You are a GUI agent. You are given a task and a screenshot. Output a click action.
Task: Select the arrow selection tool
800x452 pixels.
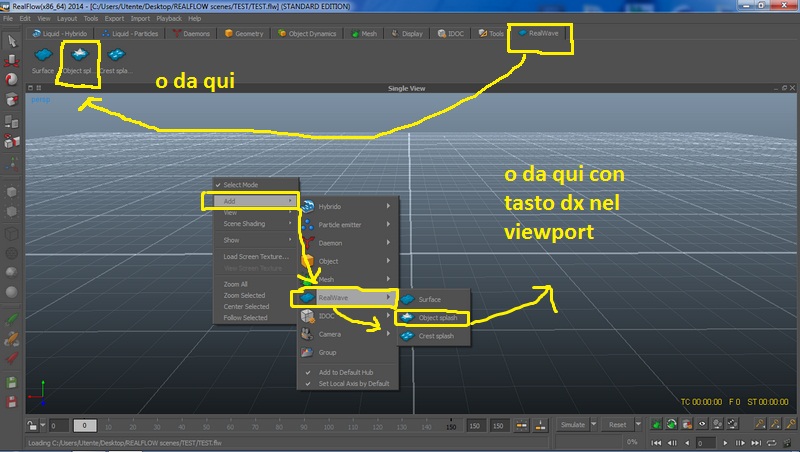(x=11, y=41)
